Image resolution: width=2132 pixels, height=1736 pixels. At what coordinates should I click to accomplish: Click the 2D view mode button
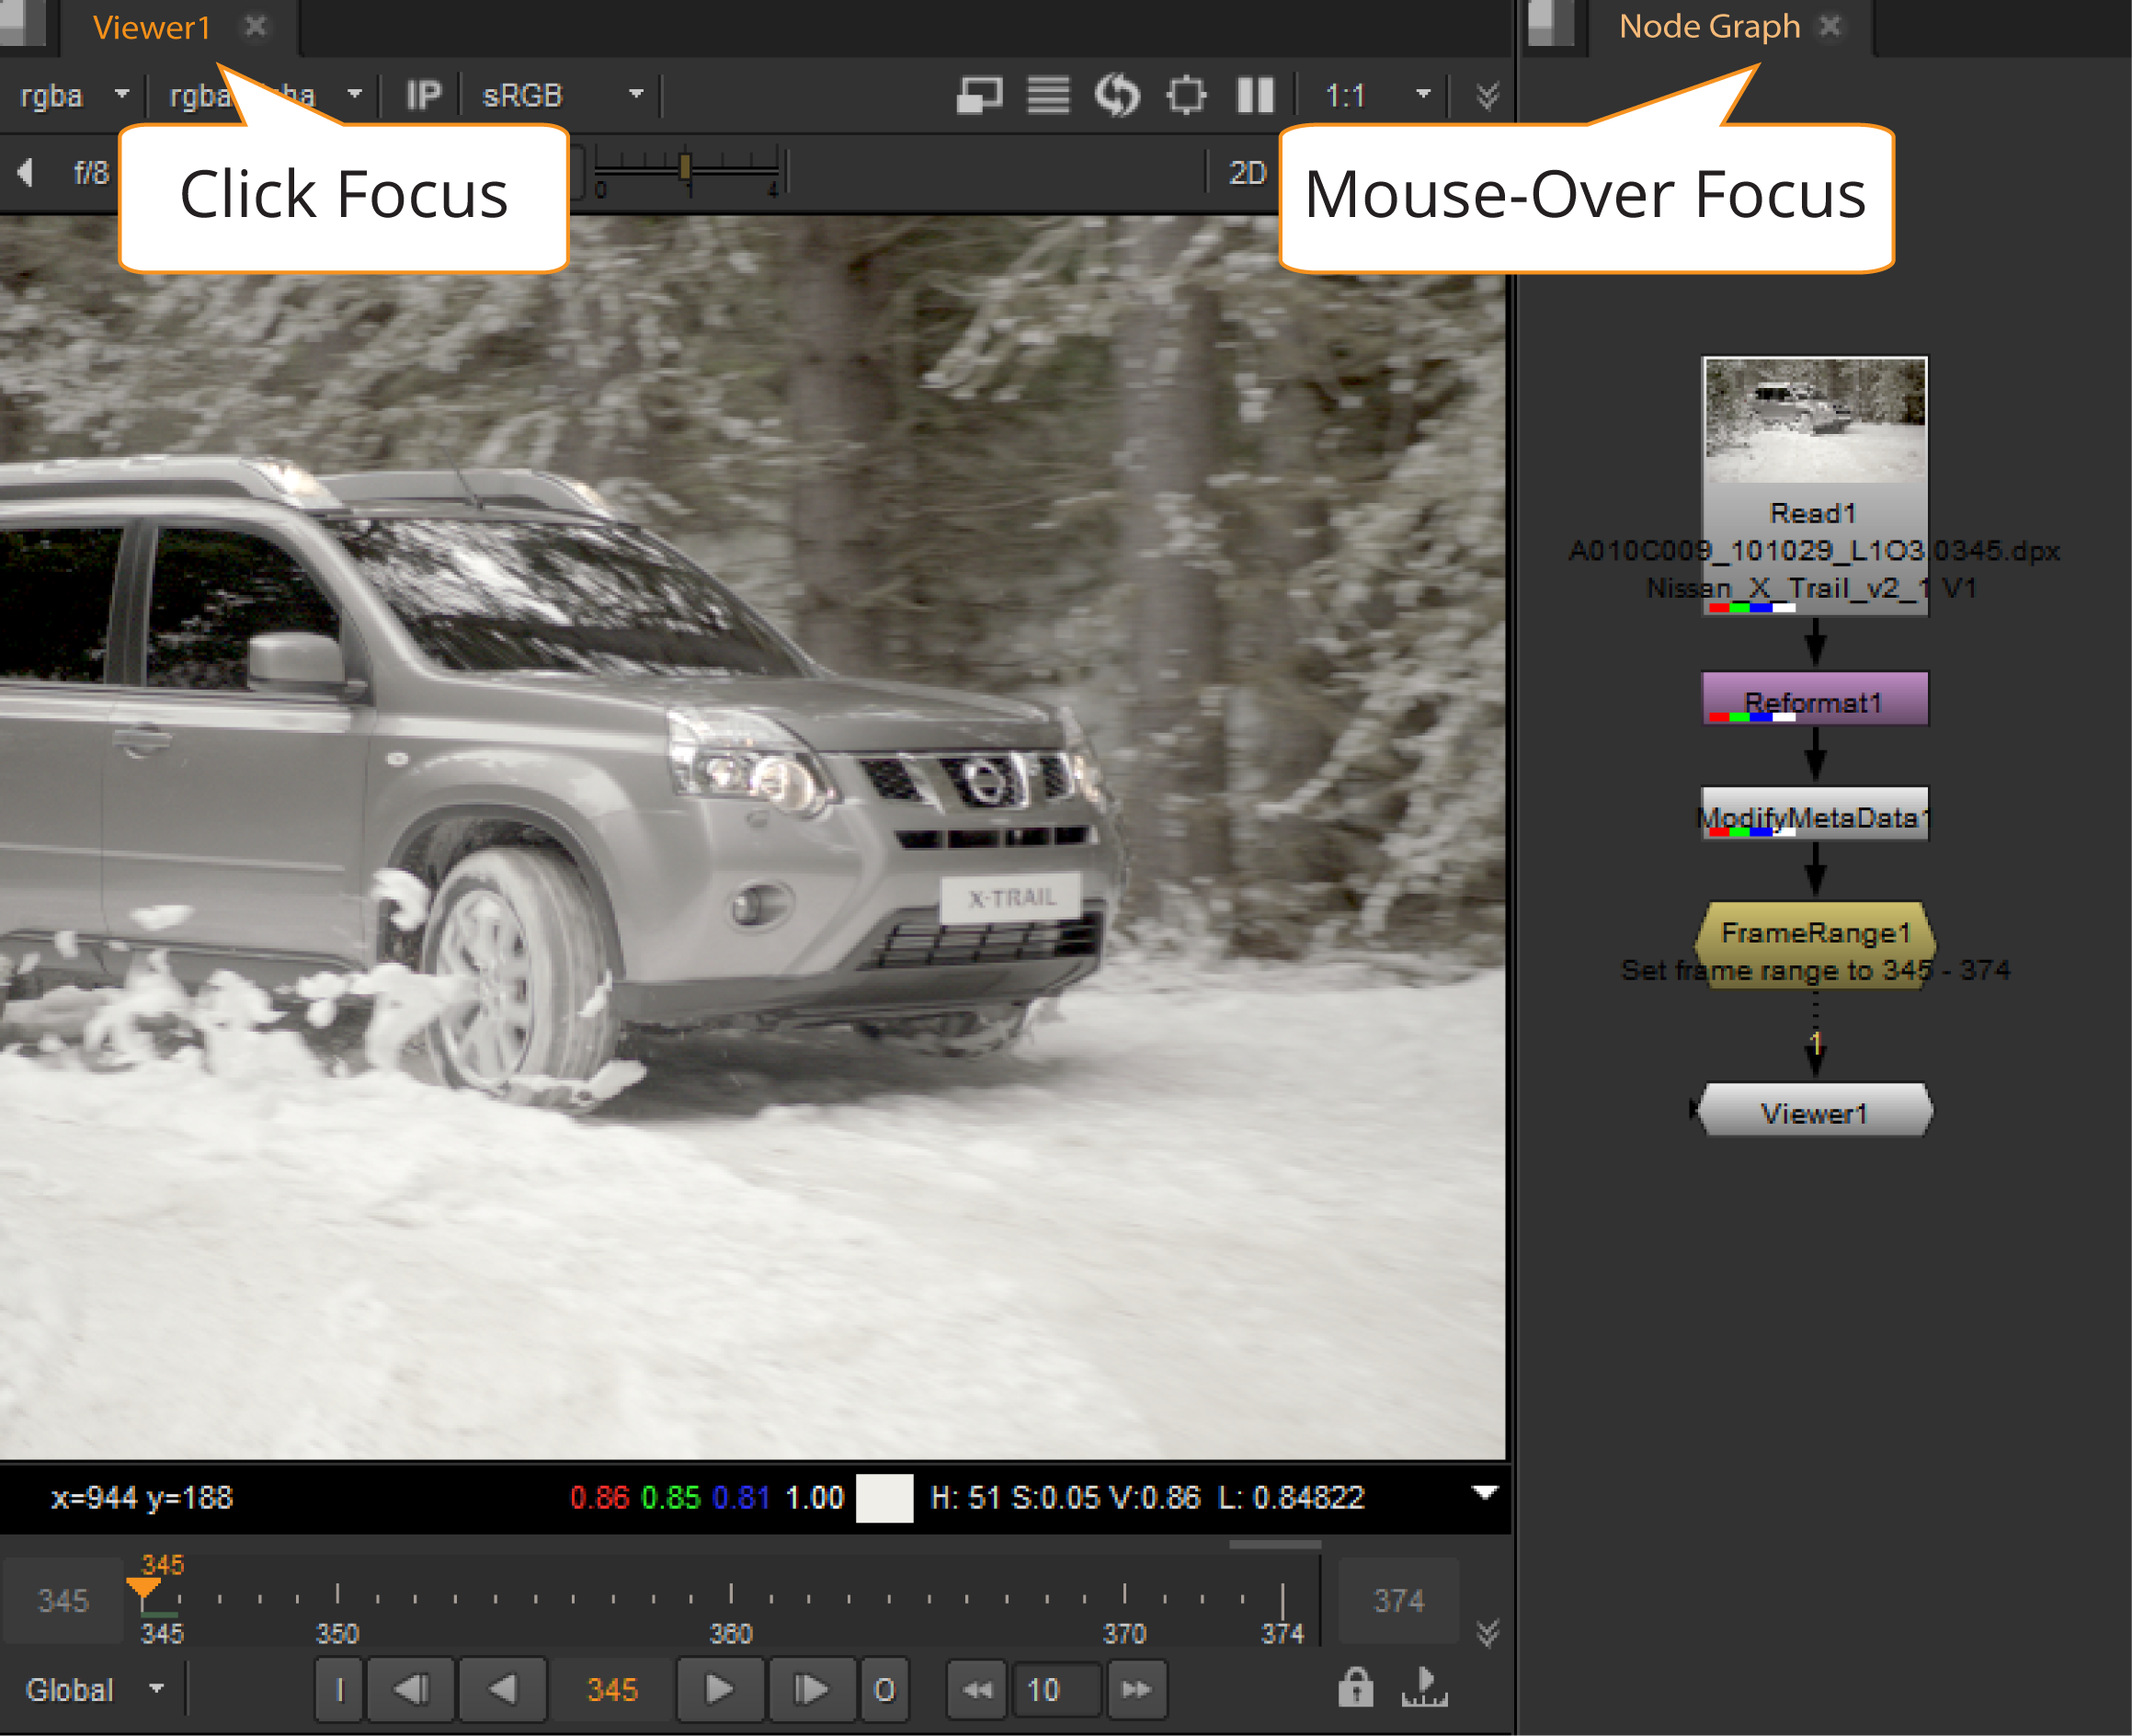point(1247,173)
